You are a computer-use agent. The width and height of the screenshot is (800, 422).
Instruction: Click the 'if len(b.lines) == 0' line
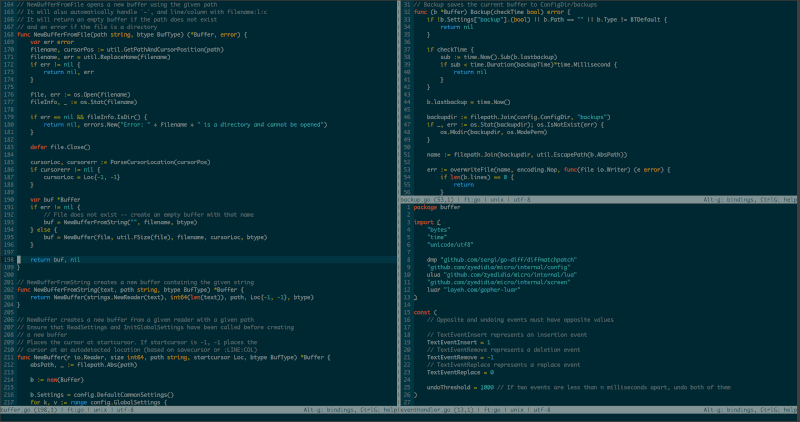(477, 177)
